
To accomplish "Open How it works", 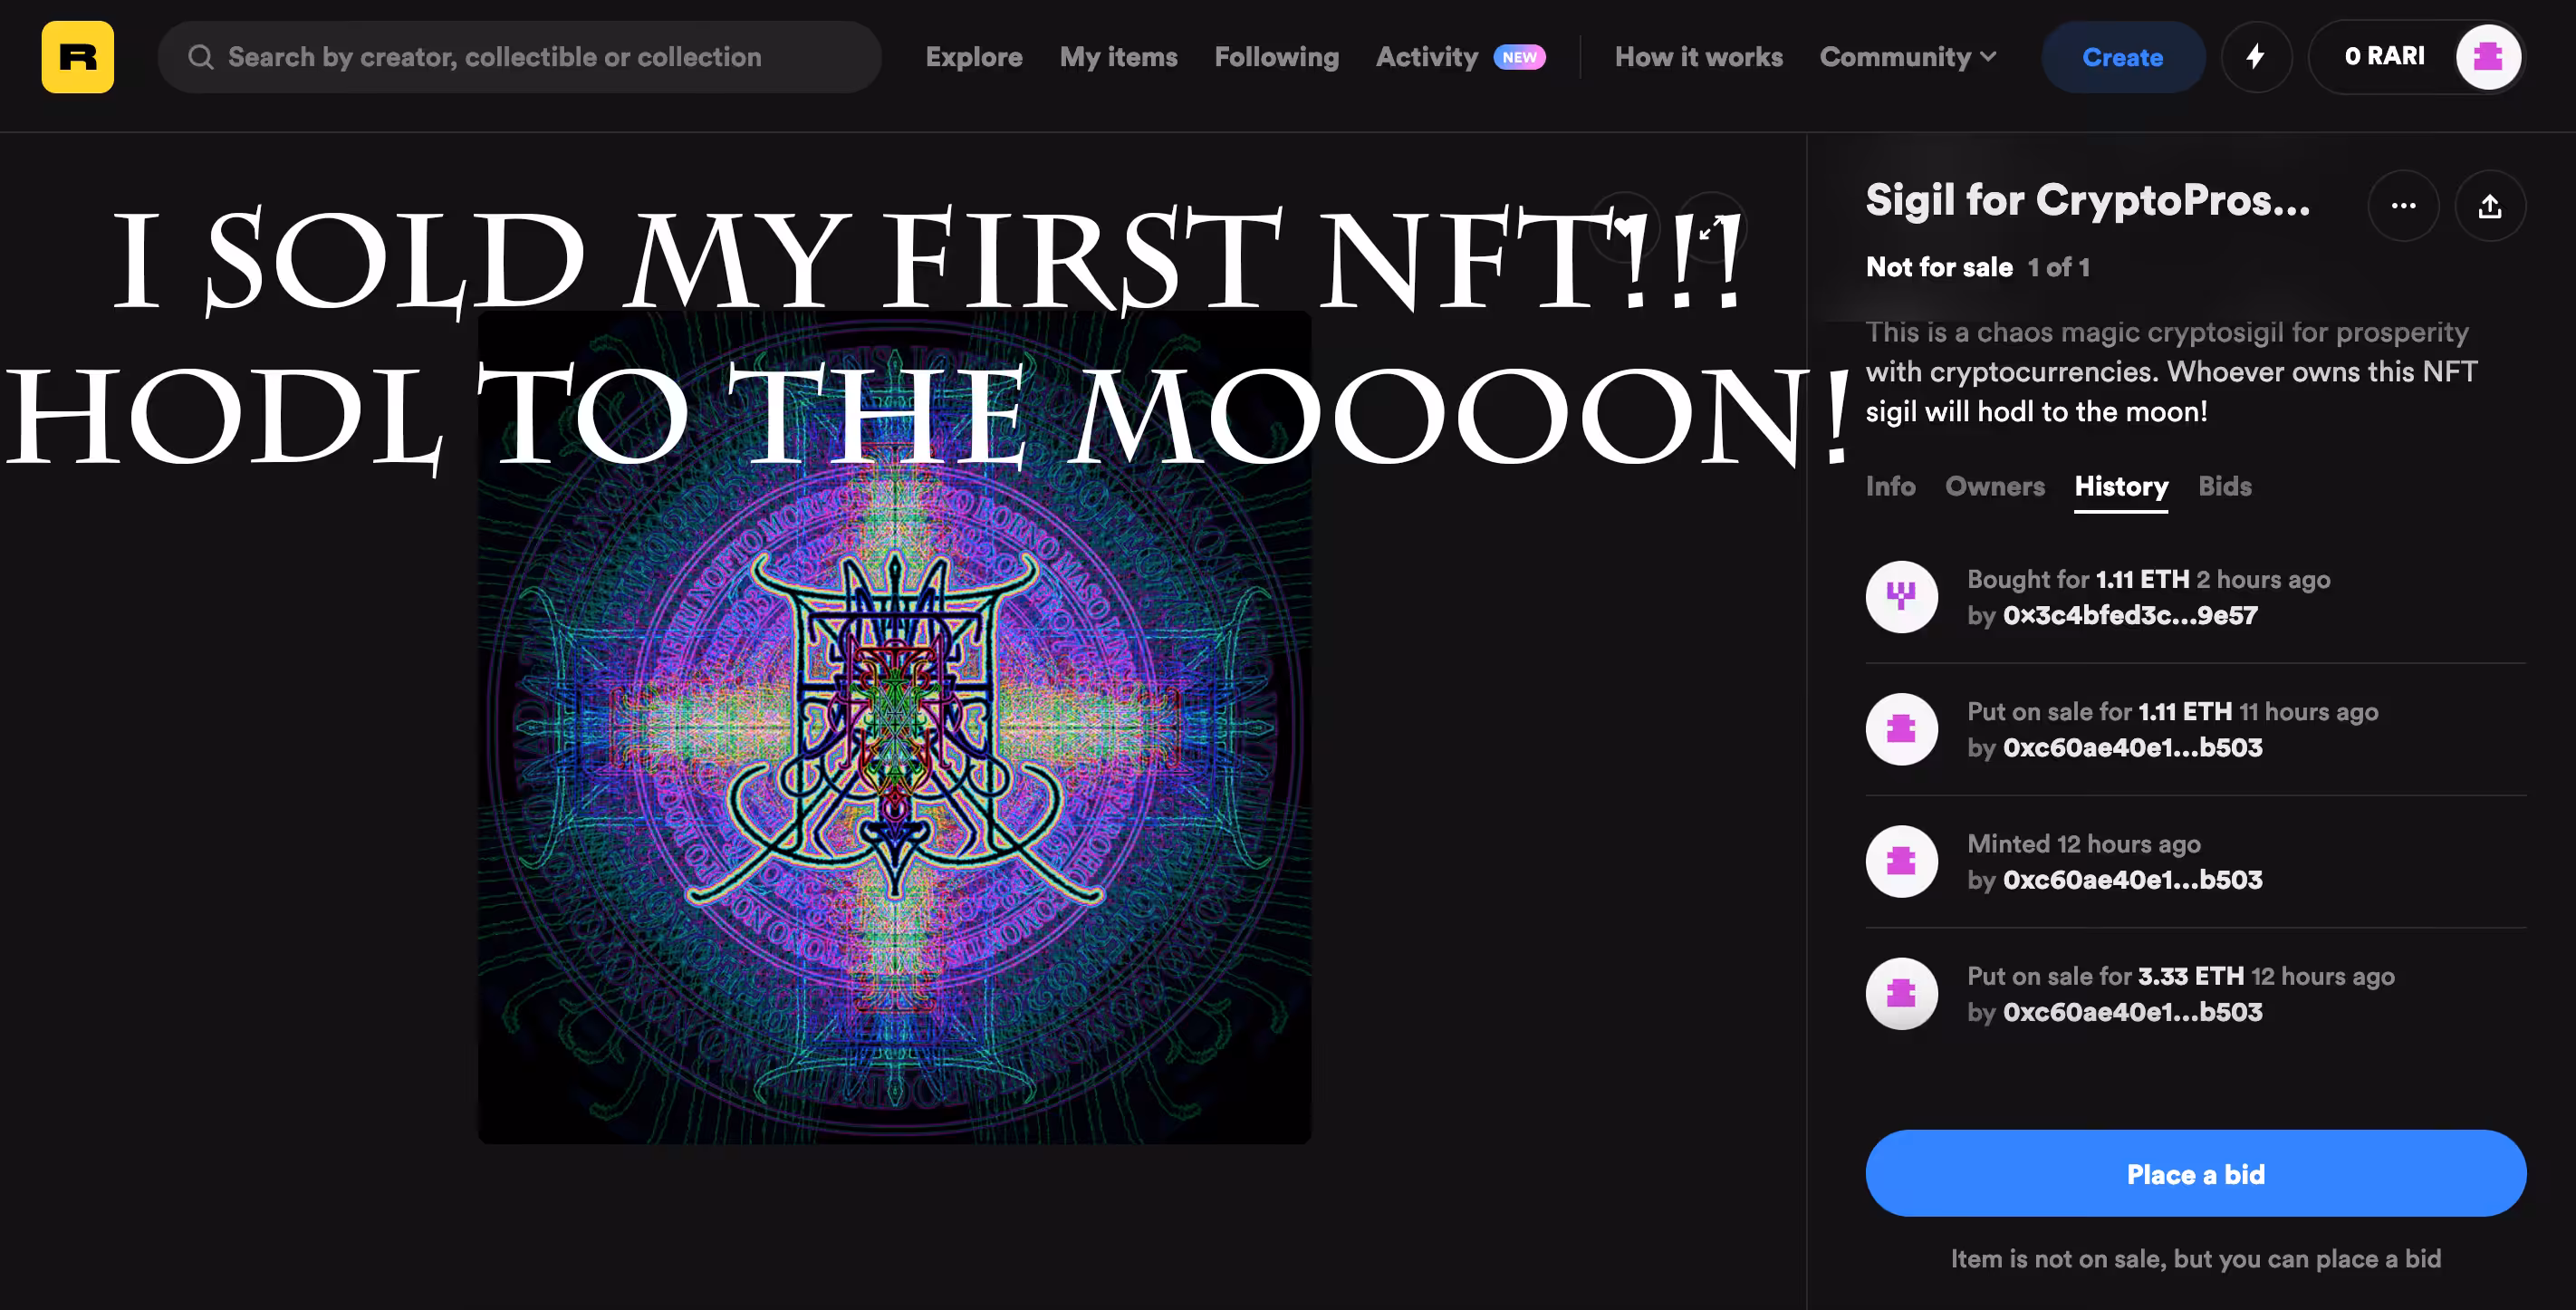I will tap(1698, 57).
